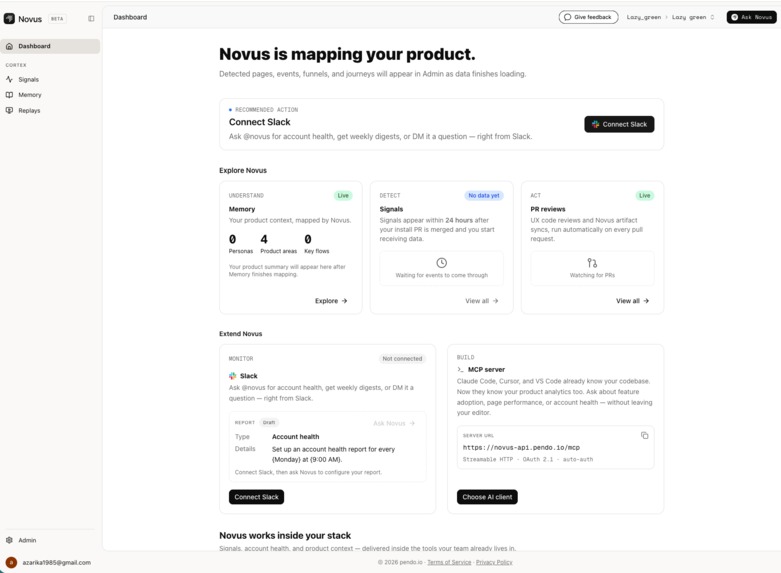Viewport: 781px width, 573px height.
Task: Click the Dashboard home icon
Action: [9, 46]
